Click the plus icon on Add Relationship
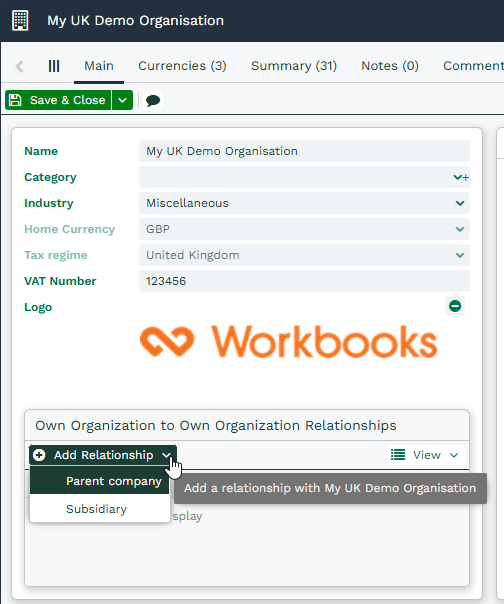 point(39,455)
